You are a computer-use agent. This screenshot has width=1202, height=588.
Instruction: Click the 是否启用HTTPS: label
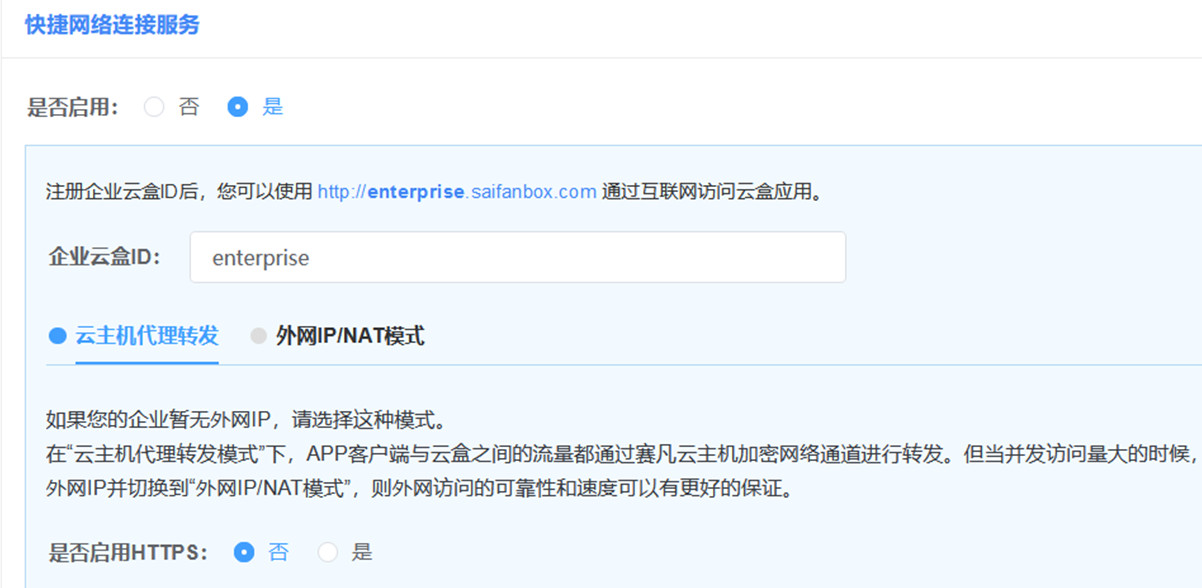coord(129,551)
